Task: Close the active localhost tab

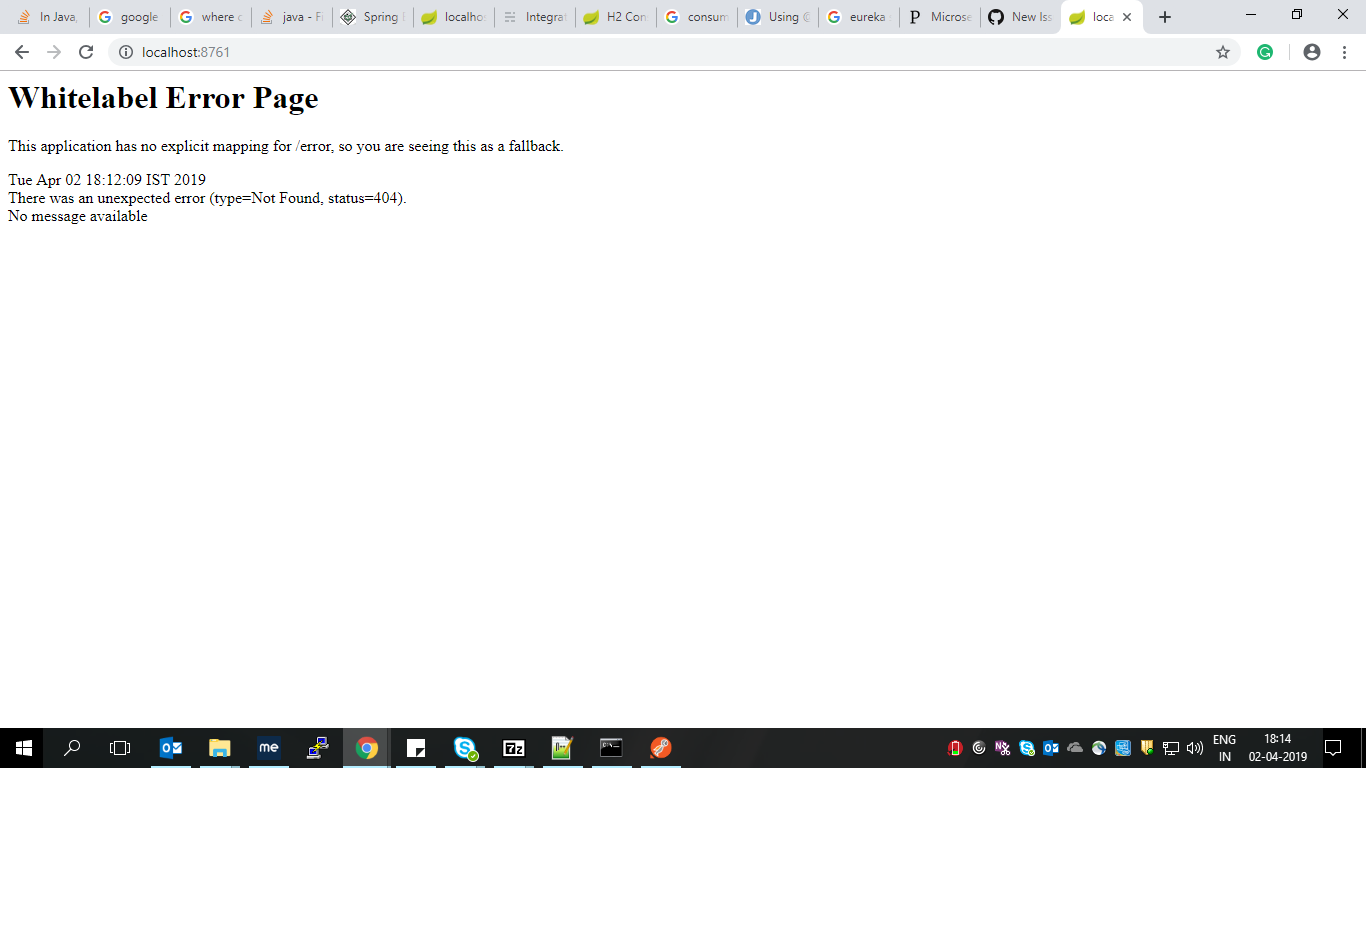Action: click(1127, 17)
